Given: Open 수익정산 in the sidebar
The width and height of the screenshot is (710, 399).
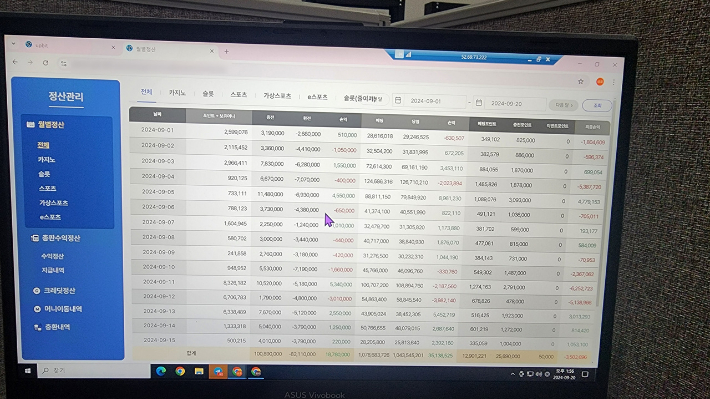Looking at the screenshot, I should [53, 256].
